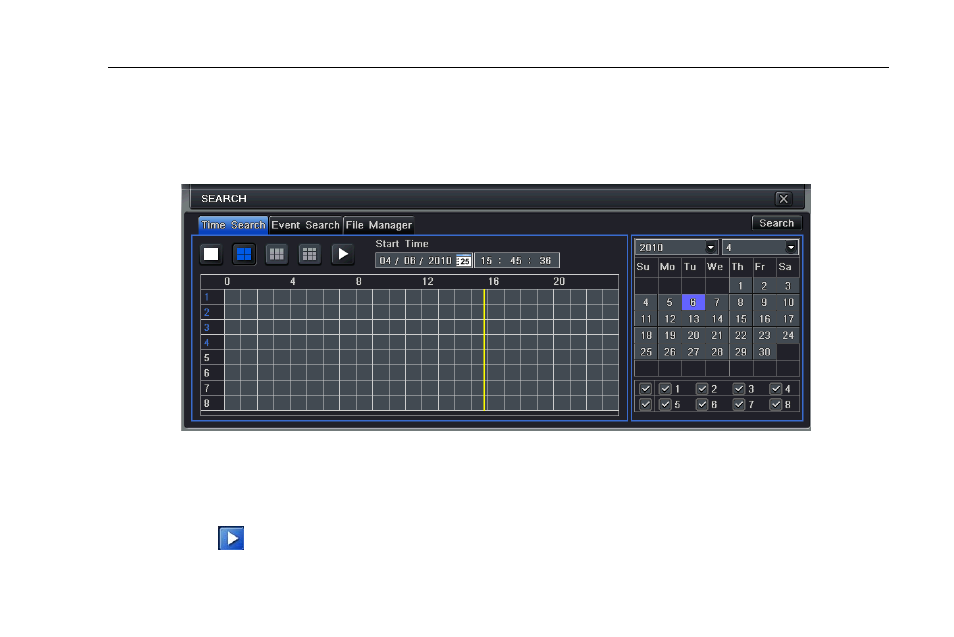Select four-split view layout icon
Viewport: 954px width, 637px height.
point(244,254)
